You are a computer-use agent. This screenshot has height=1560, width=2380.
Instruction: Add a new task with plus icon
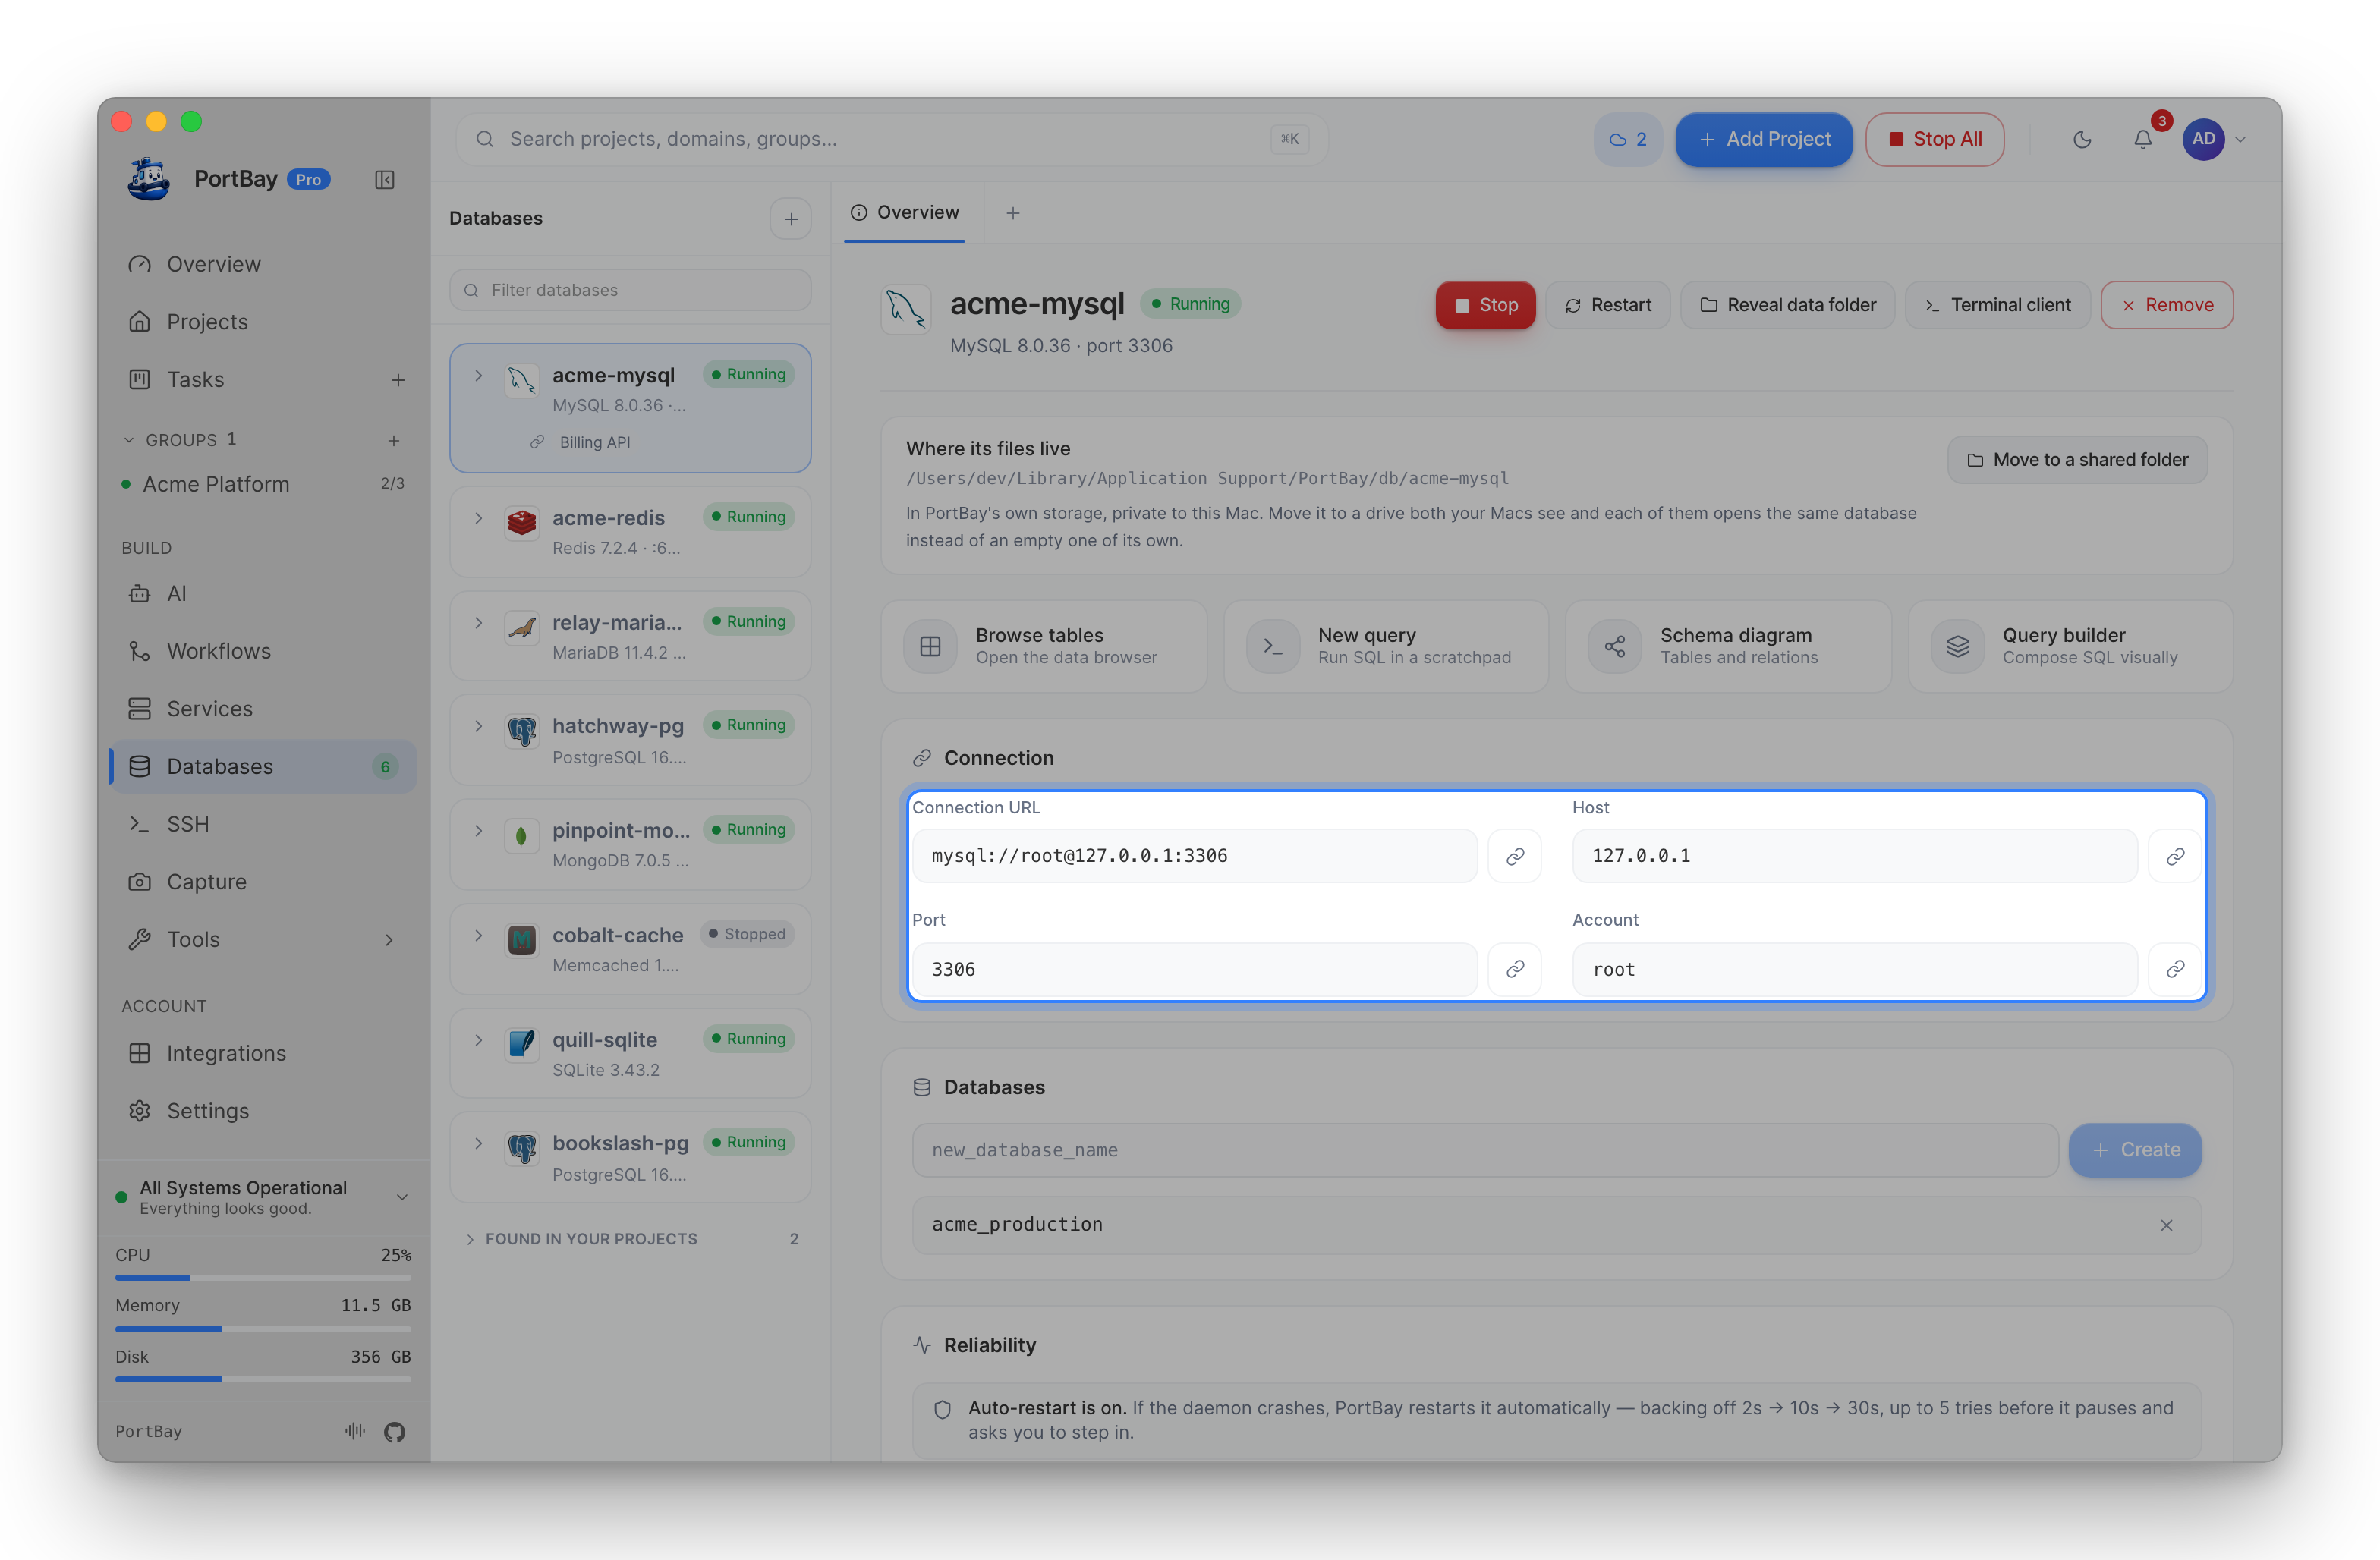[x=398, y=380]
